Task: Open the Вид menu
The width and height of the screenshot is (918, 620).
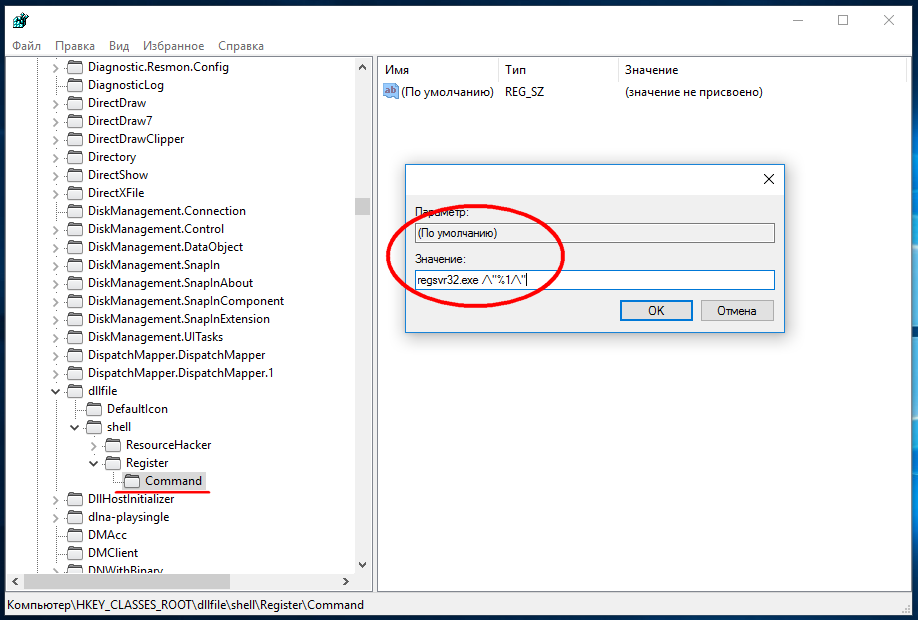Action: pos(119,46)
